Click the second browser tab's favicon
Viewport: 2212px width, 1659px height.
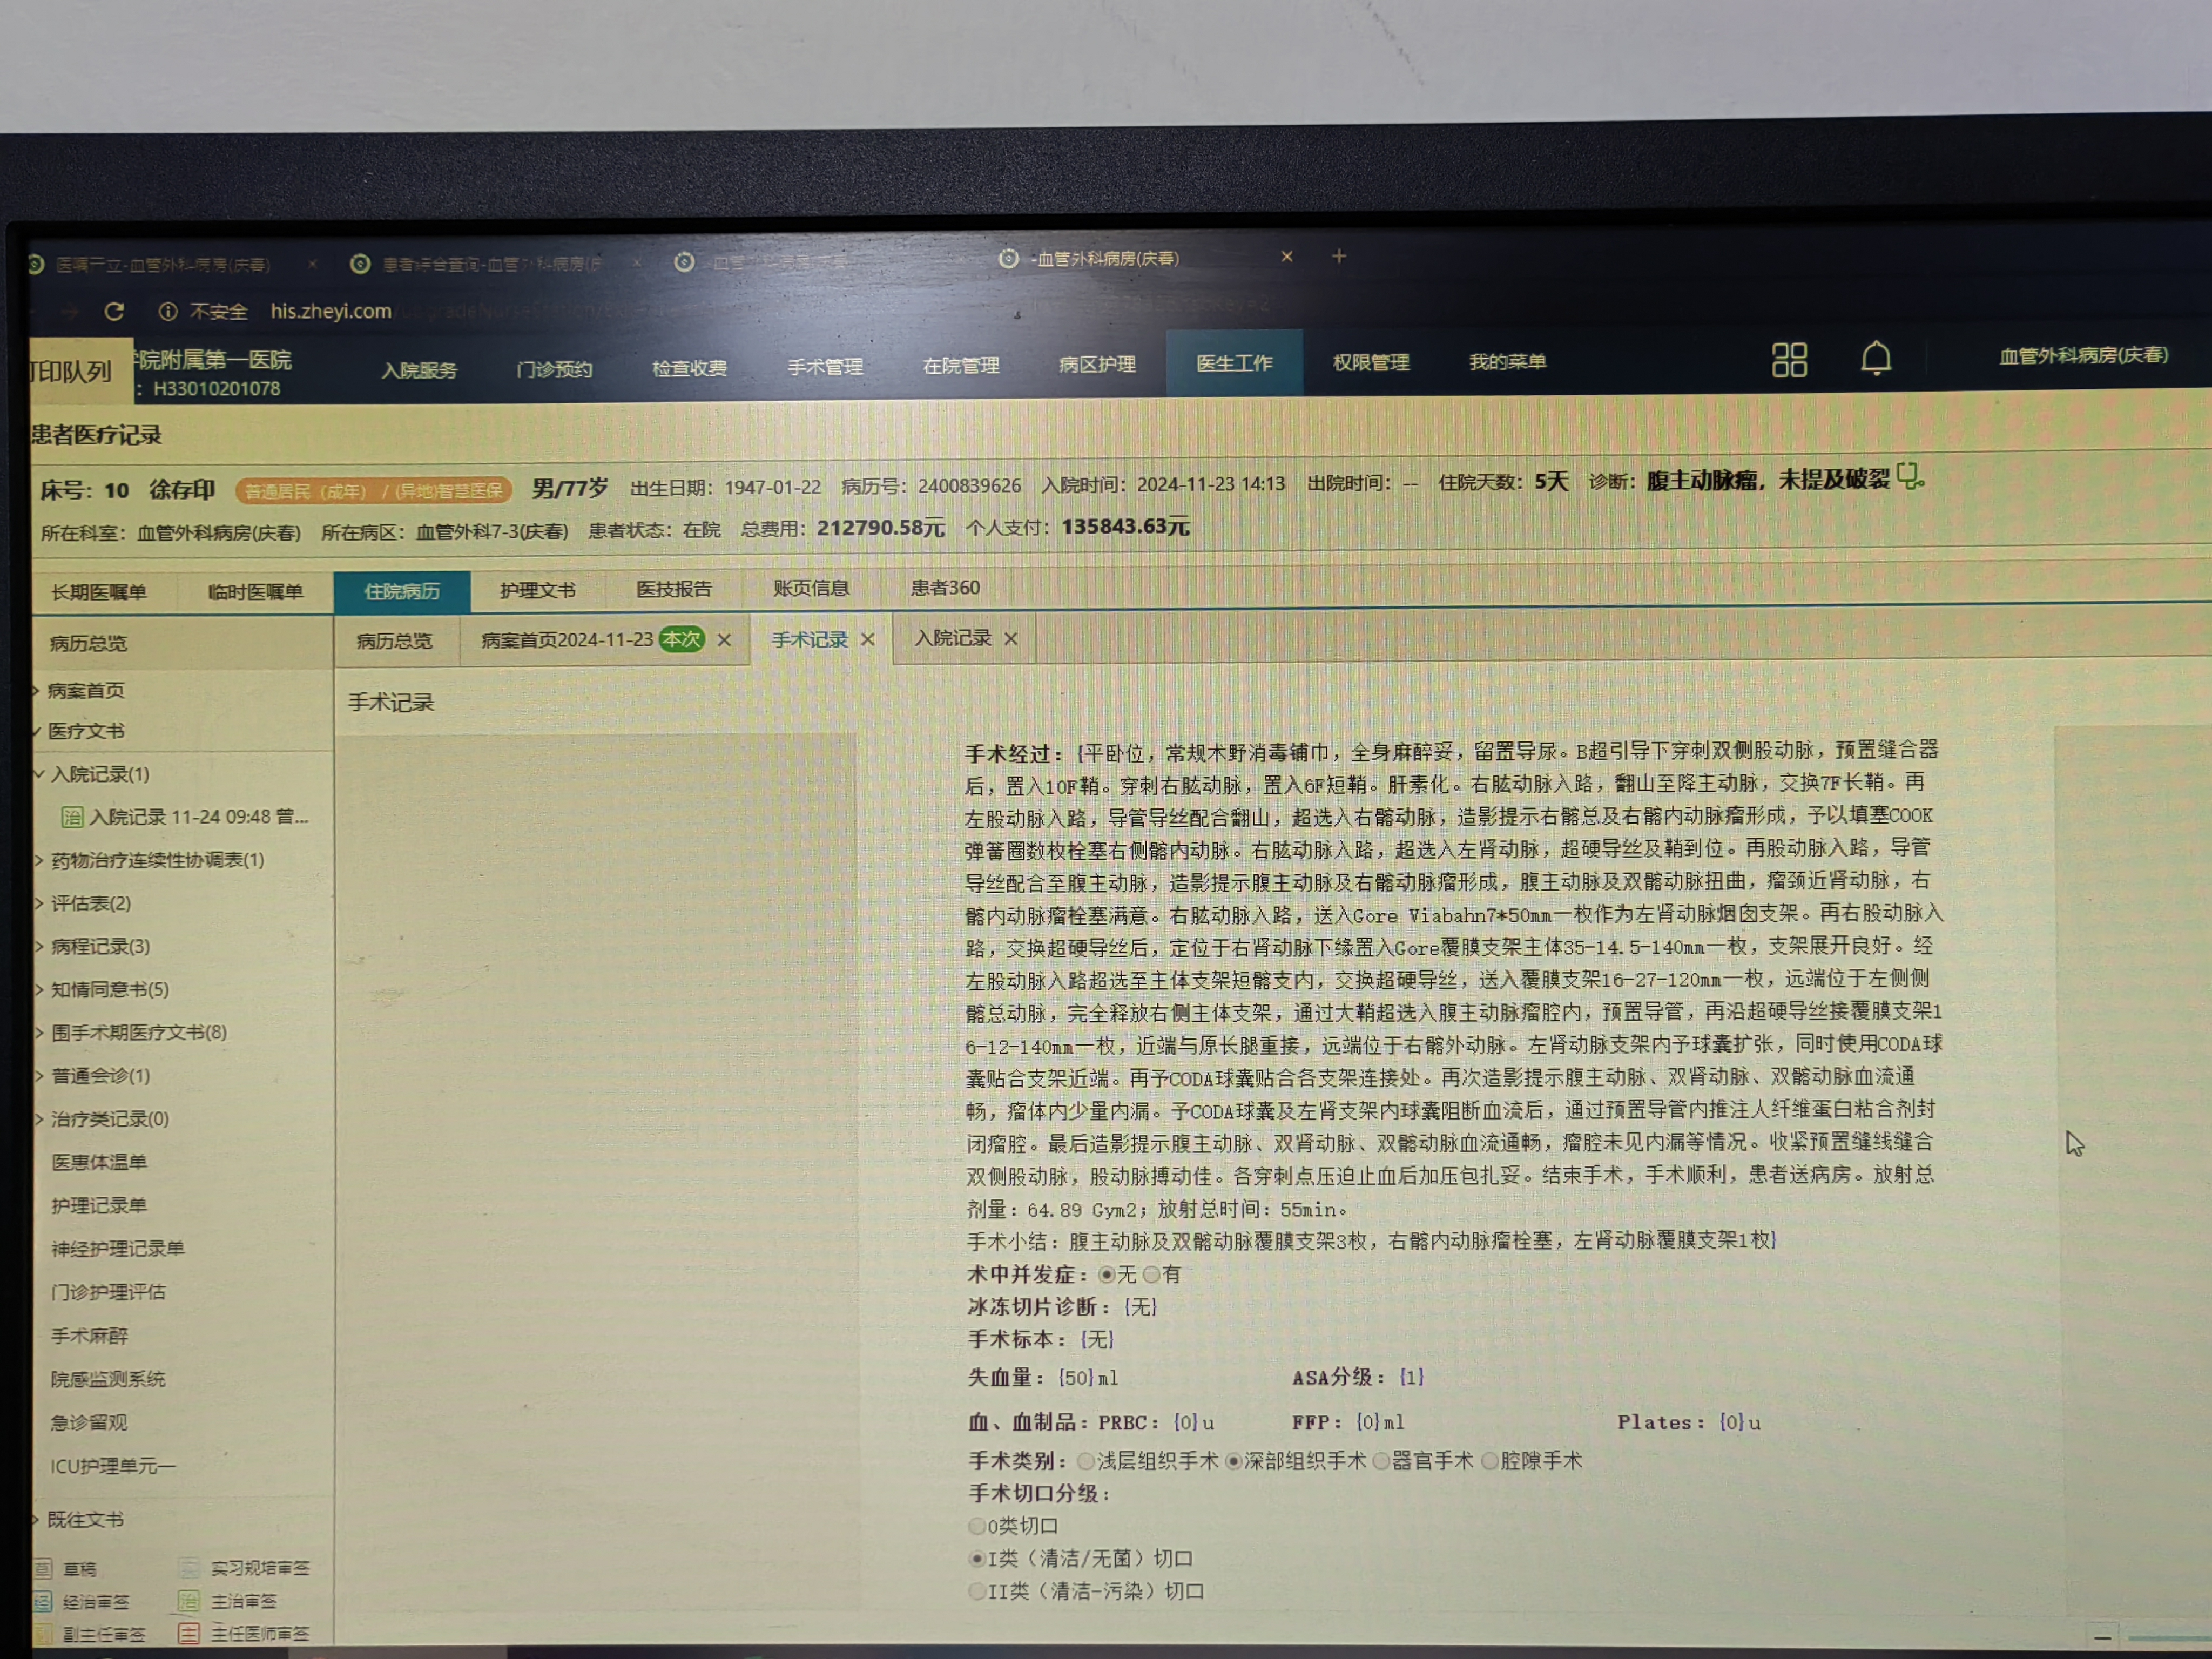360,263
